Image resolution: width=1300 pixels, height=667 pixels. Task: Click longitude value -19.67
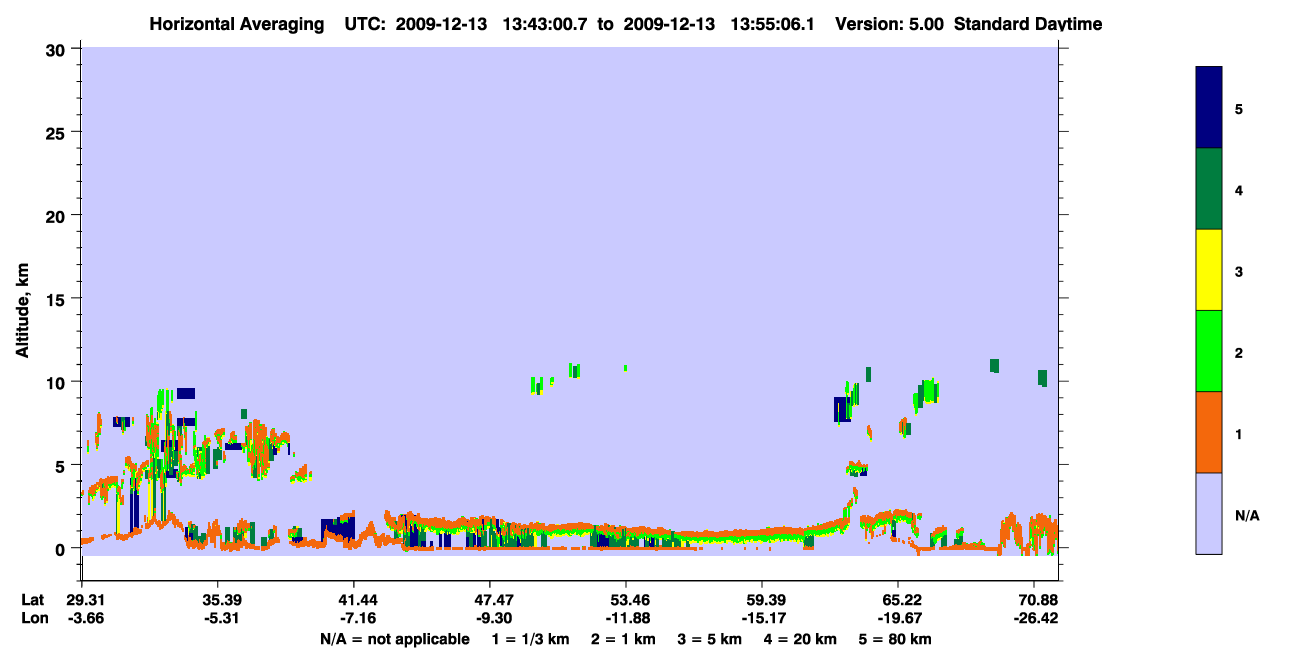898,618
